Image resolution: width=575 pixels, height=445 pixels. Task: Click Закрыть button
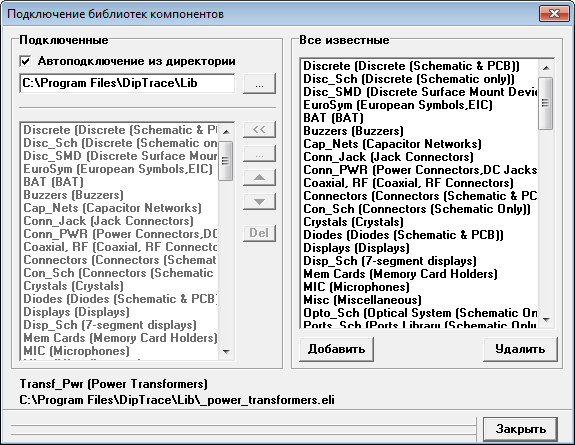point(520,429)
